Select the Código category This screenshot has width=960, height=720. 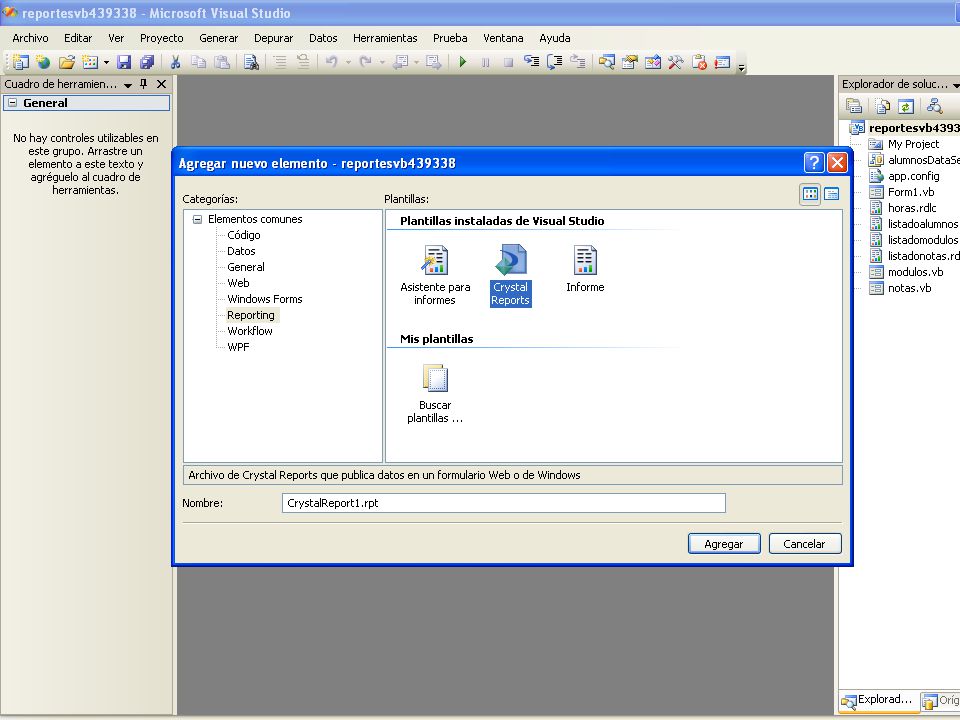point(244,235)
